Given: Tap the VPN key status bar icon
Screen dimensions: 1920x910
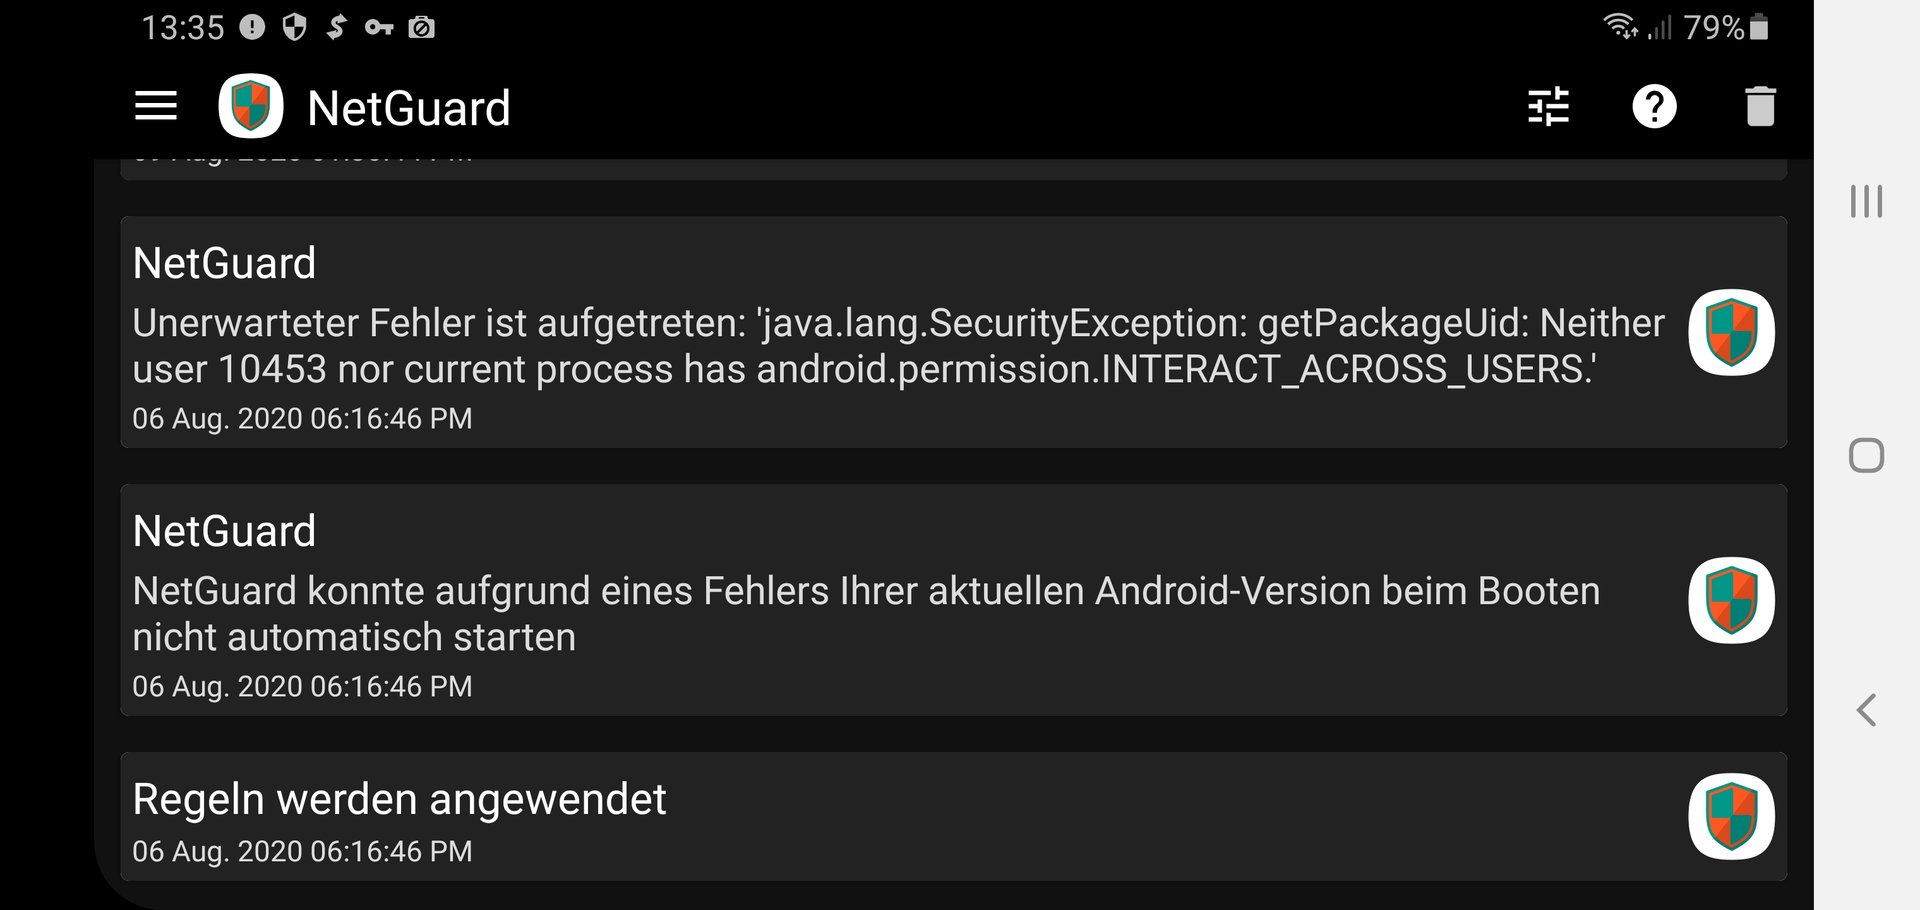Looking at the screenshot, I should point(378,27).
